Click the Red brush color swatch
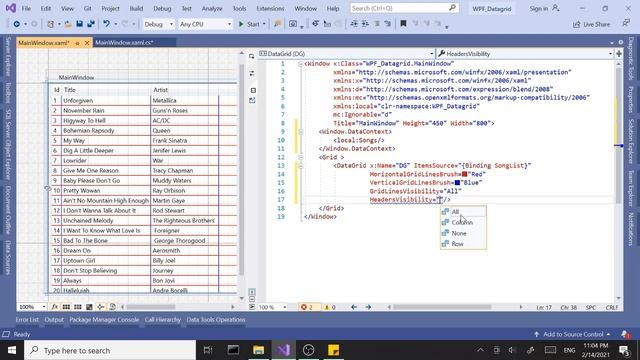Screen dimensions: 640x360 pyautogui.click(x=464, y=174)
